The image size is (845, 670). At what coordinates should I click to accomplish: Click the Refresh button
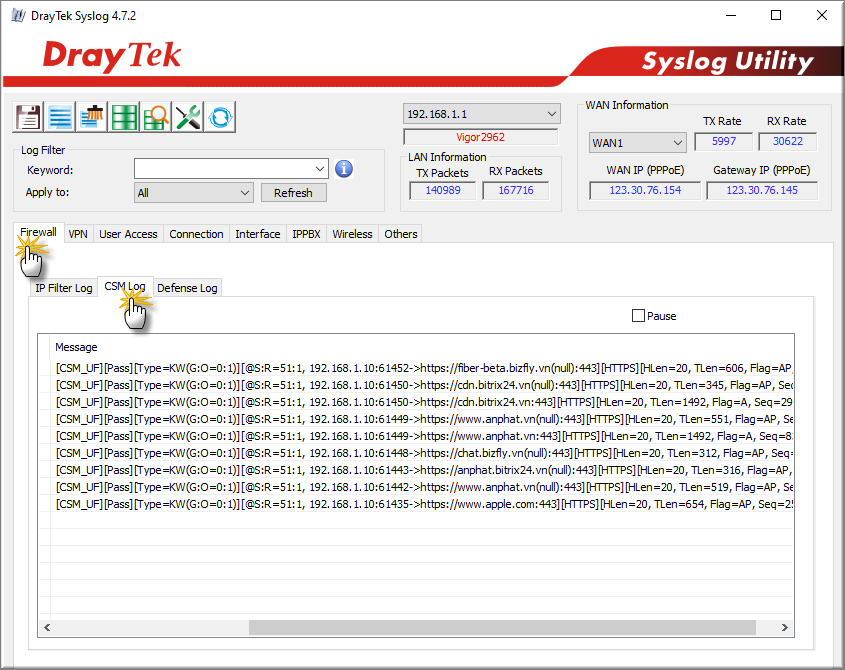[x=294, y=192]
